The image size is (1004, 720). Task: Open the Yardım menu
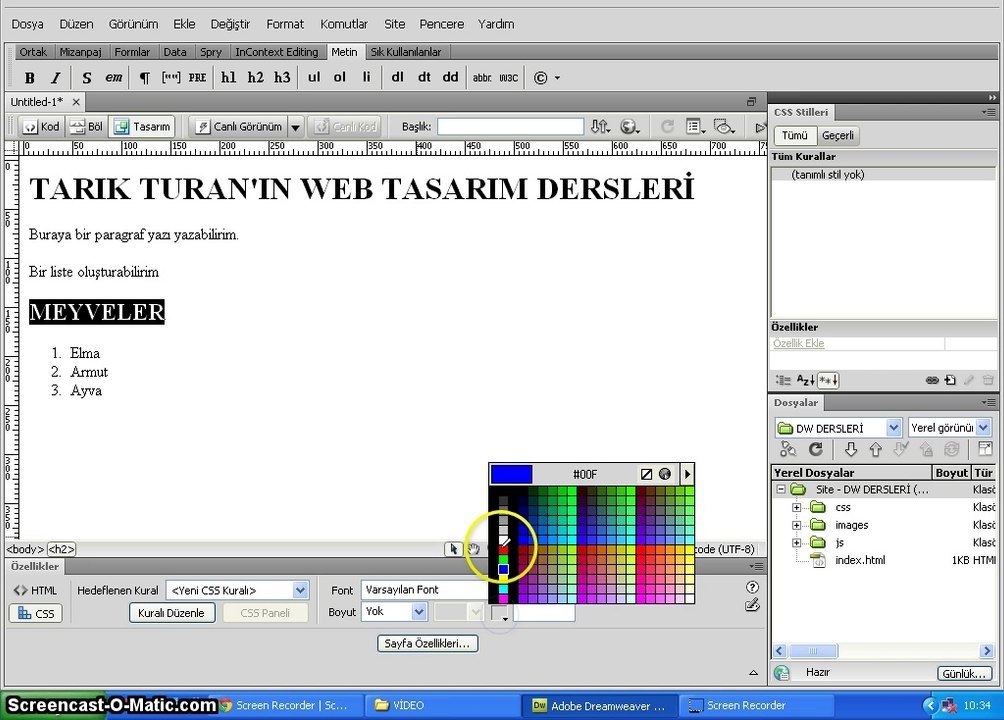pyautogui.click(x=496, y=24)
